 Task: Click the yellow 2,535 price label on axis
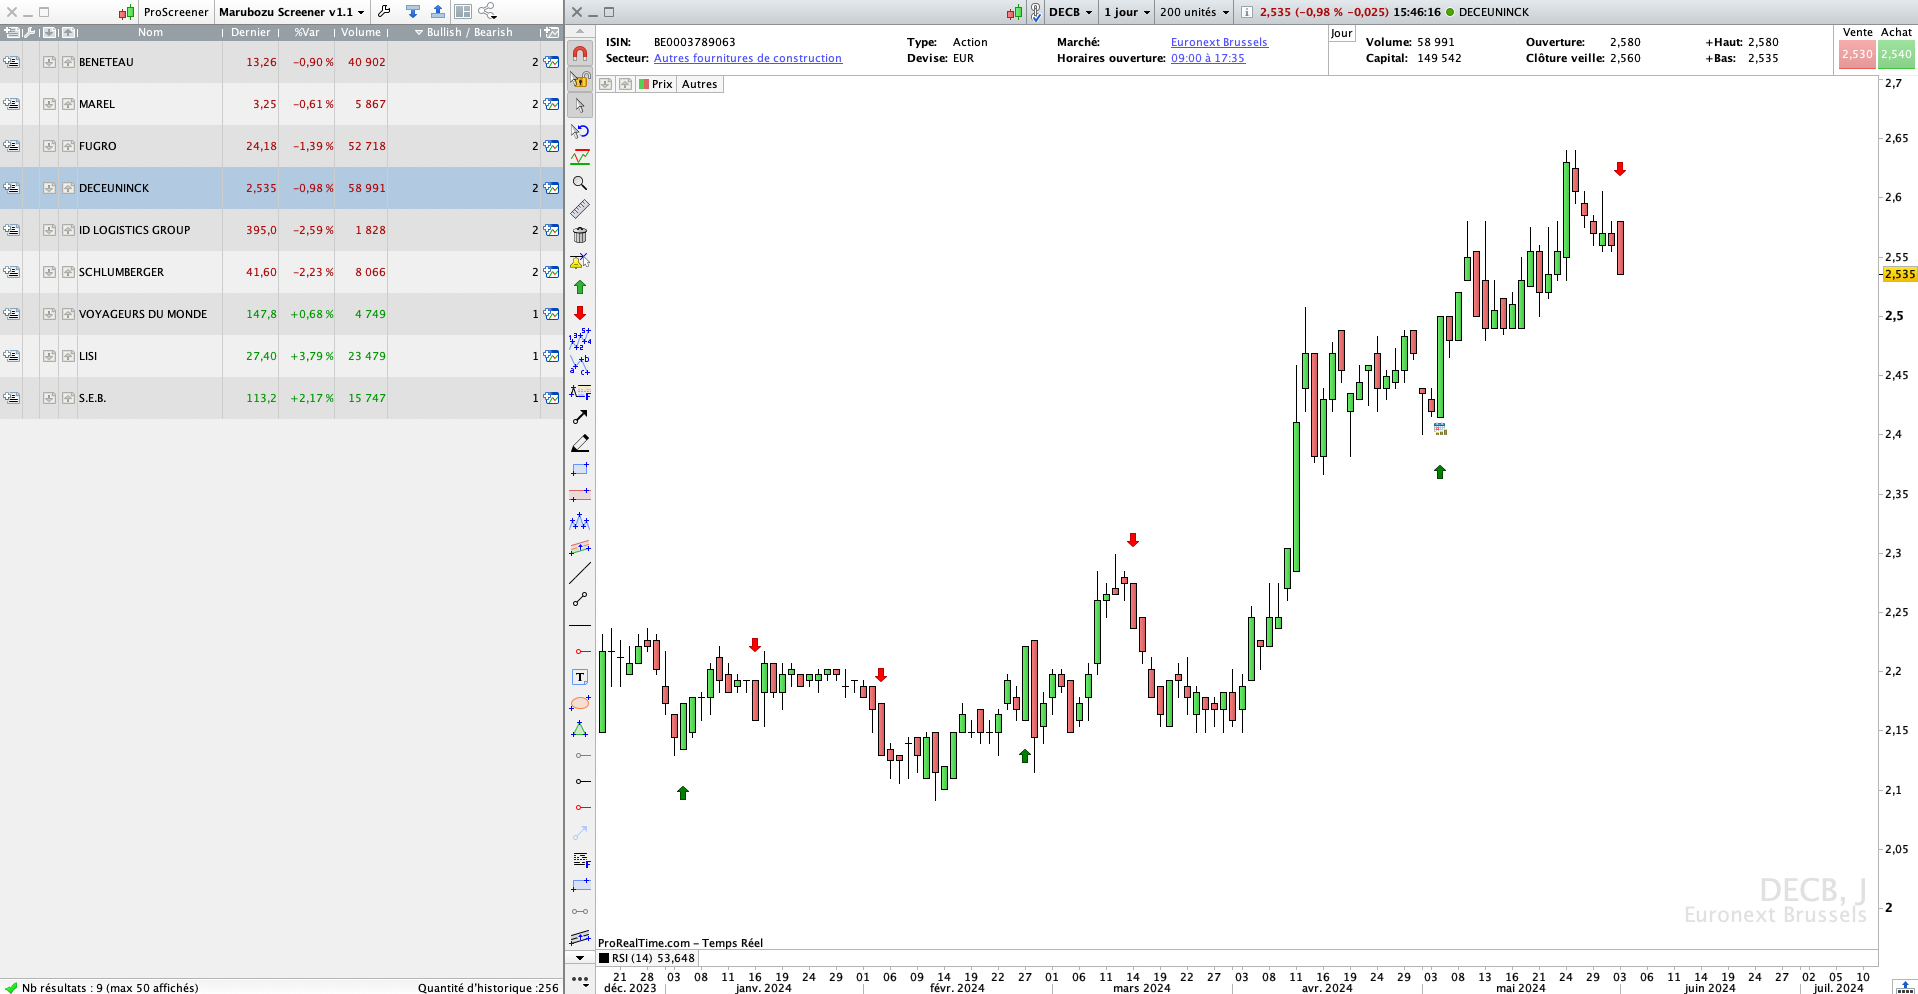[1899, 274]
